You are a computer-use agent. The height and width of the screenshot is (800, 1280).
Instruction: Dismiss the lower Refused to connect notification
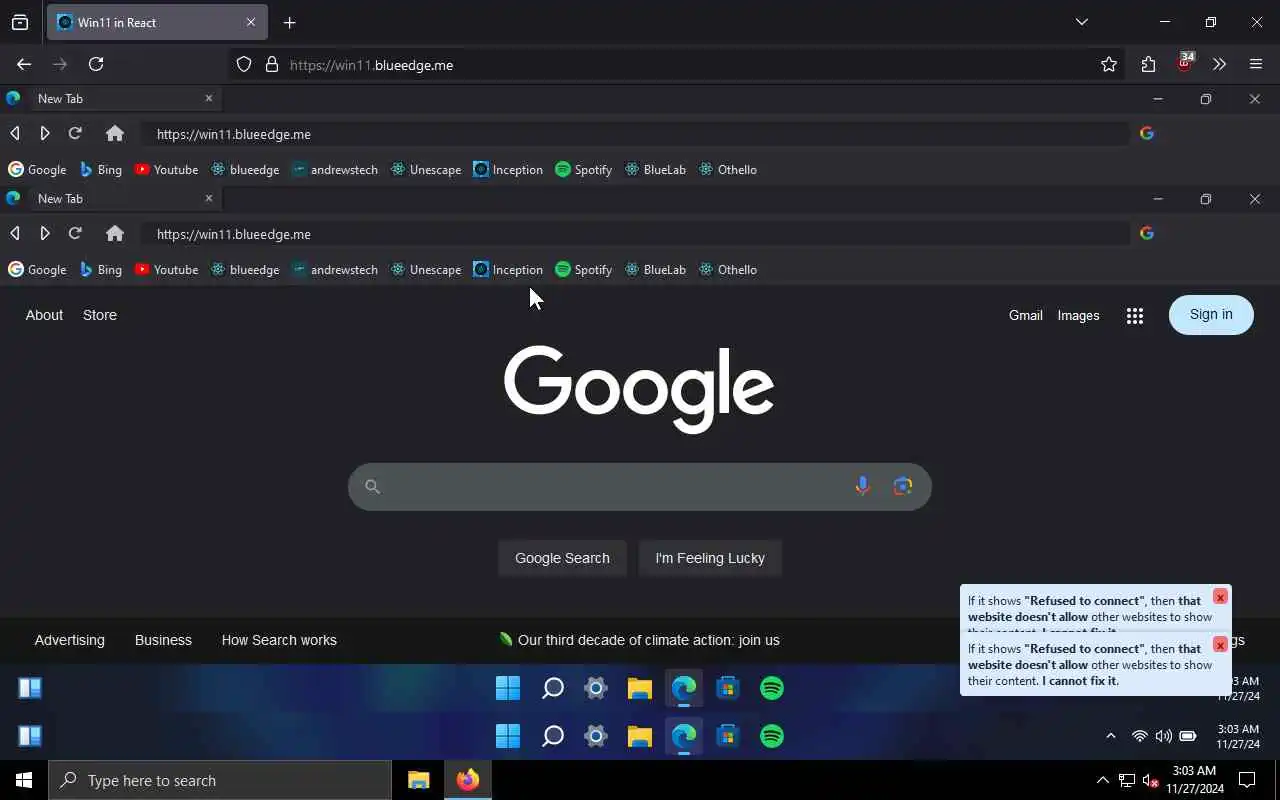1220,645
